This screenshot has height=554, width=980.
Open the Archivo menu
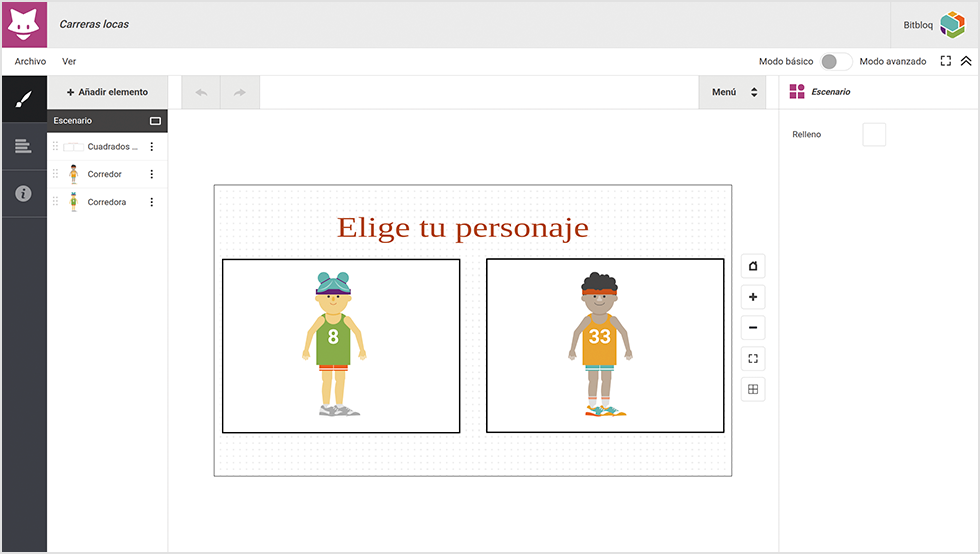click(31, 61)
